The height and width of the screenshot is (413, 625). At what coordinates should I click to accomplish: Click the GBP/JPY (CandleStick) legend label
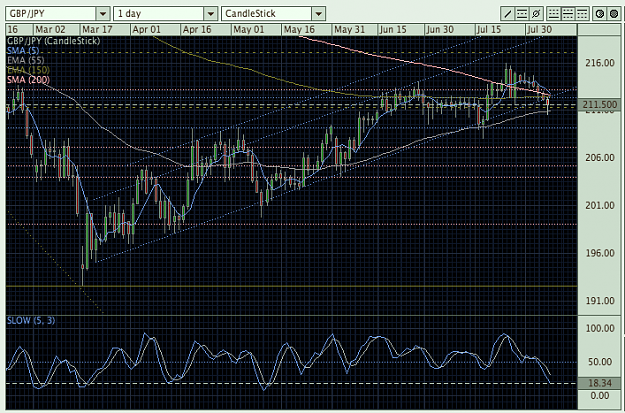(x=53, y=41)
